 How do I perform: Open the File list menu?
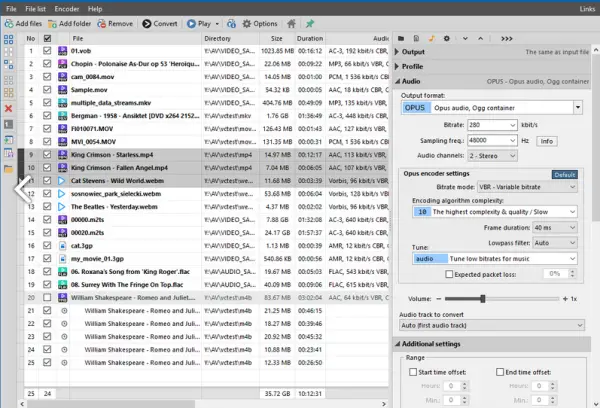click(x=36, y=9)
